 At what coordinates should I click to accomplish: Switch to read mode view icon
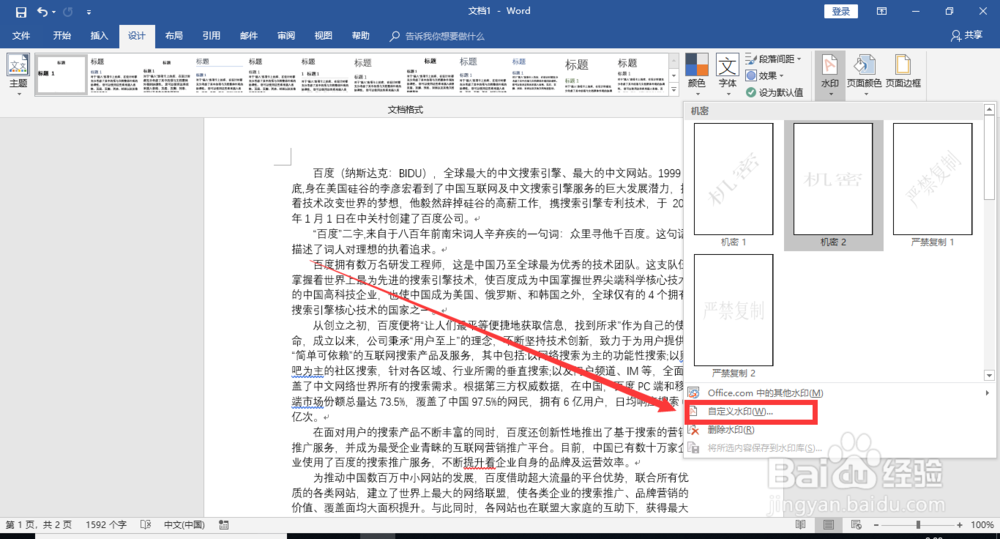point(800,525)
